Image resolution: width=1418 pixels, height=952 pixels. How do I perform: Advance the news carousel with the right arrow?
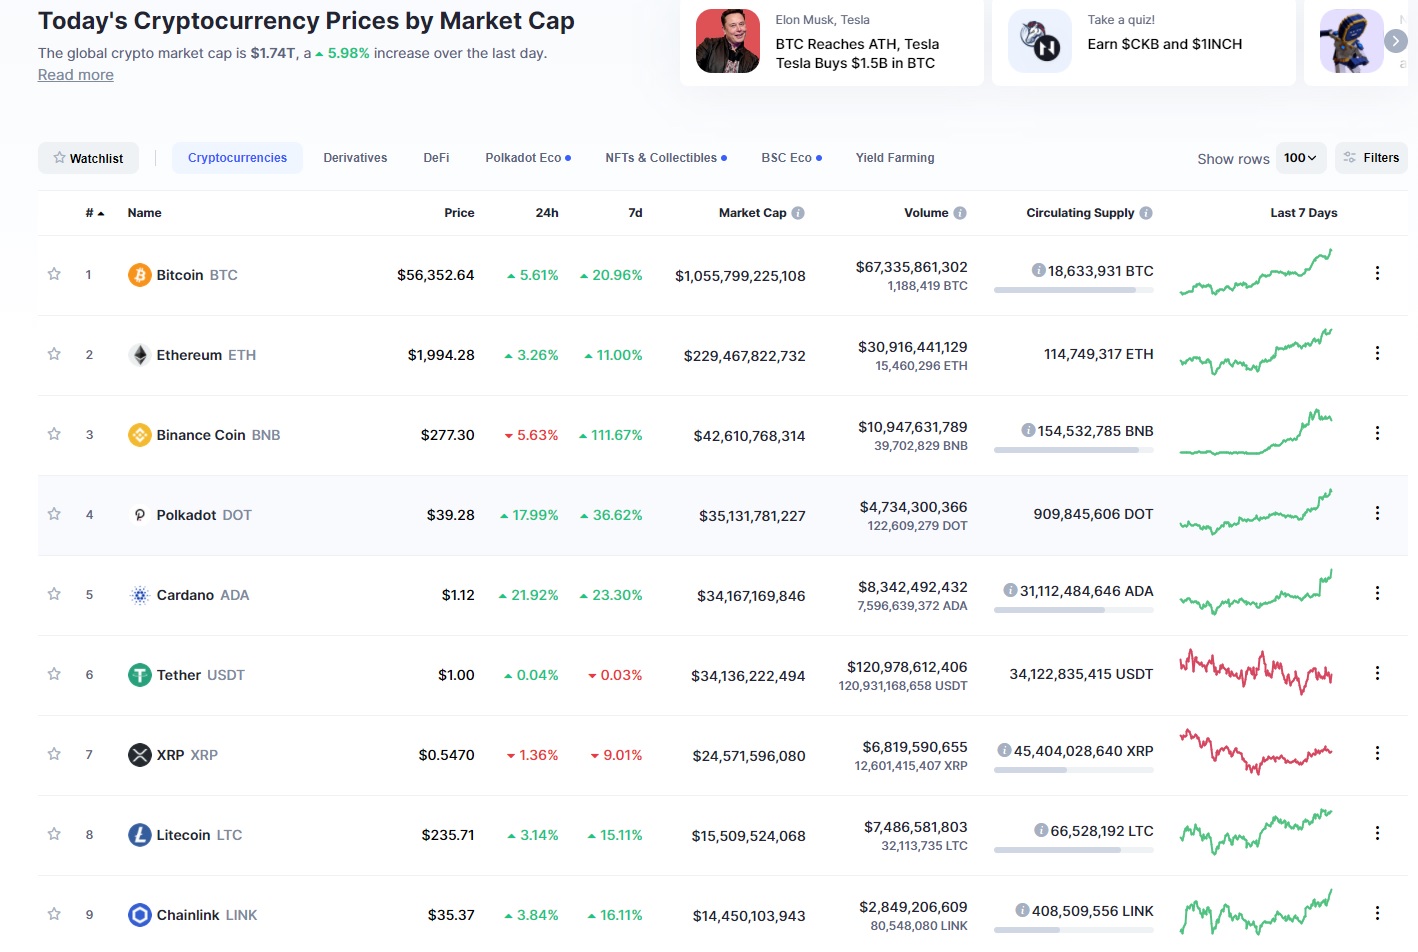[x=1395, y=41]
